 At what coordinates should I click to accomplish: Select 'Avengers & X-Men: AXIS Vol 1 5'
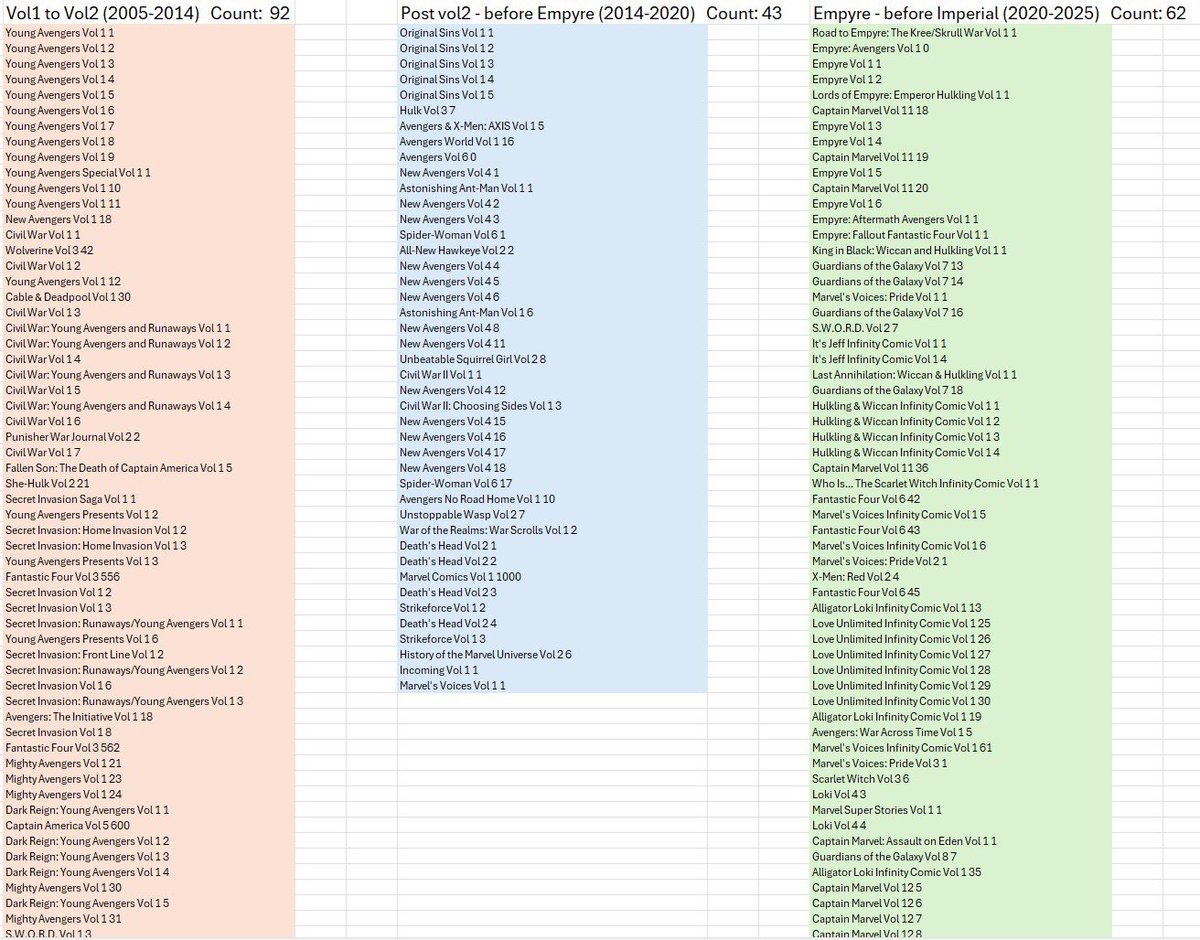tap(472, 126)
